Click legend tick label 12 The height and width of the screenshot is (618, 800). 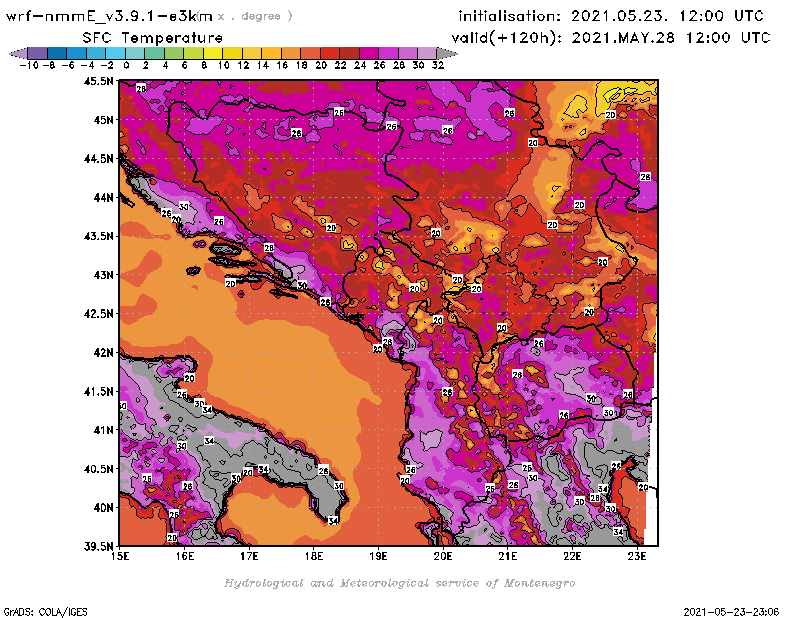pyautogui.click(x=243, y=65)
